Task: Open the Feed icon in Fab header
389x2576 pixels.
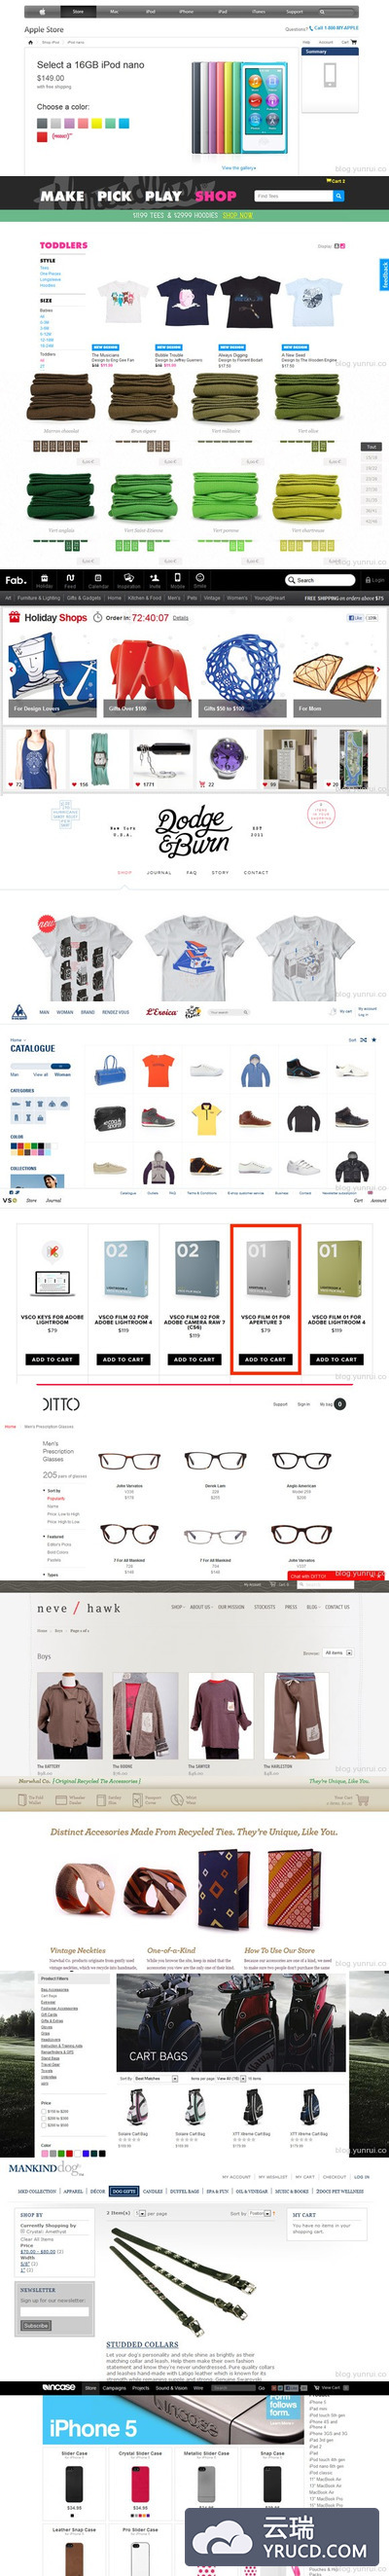Action: pyautogui.click(x=70, y=580)
